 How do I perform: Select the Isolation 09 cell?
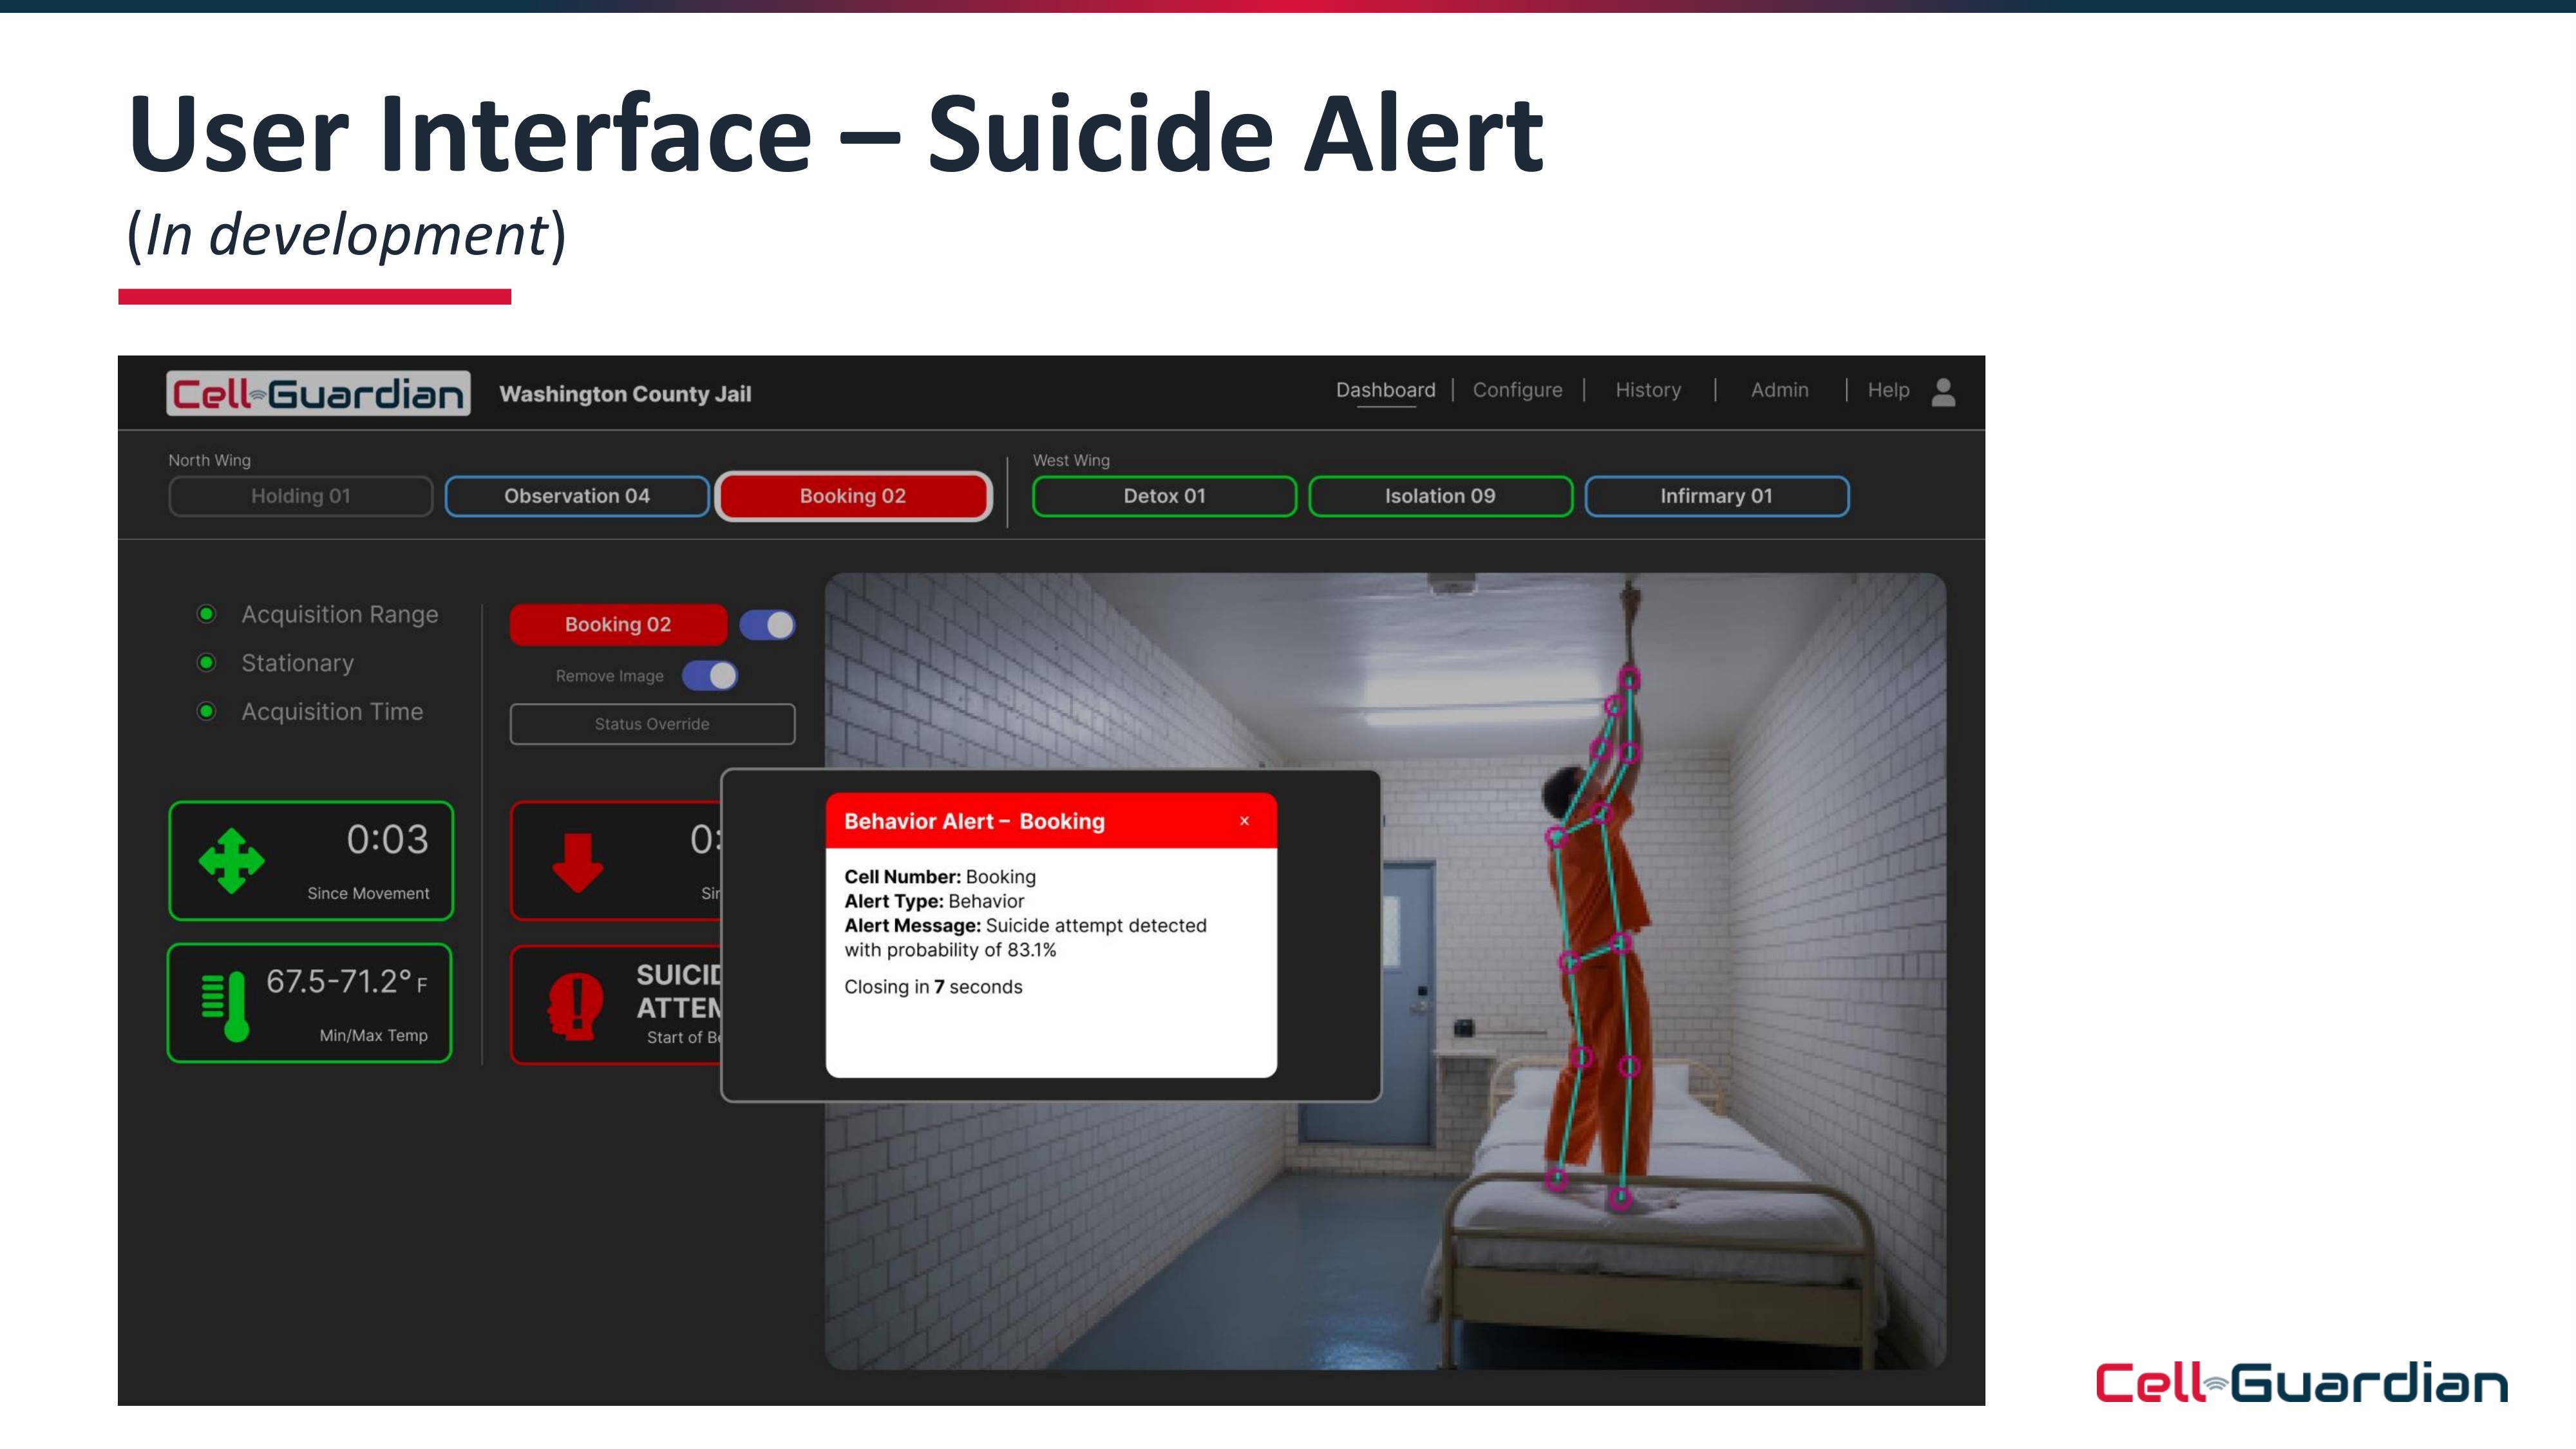pyautogui.click(x=1439, y=496)
